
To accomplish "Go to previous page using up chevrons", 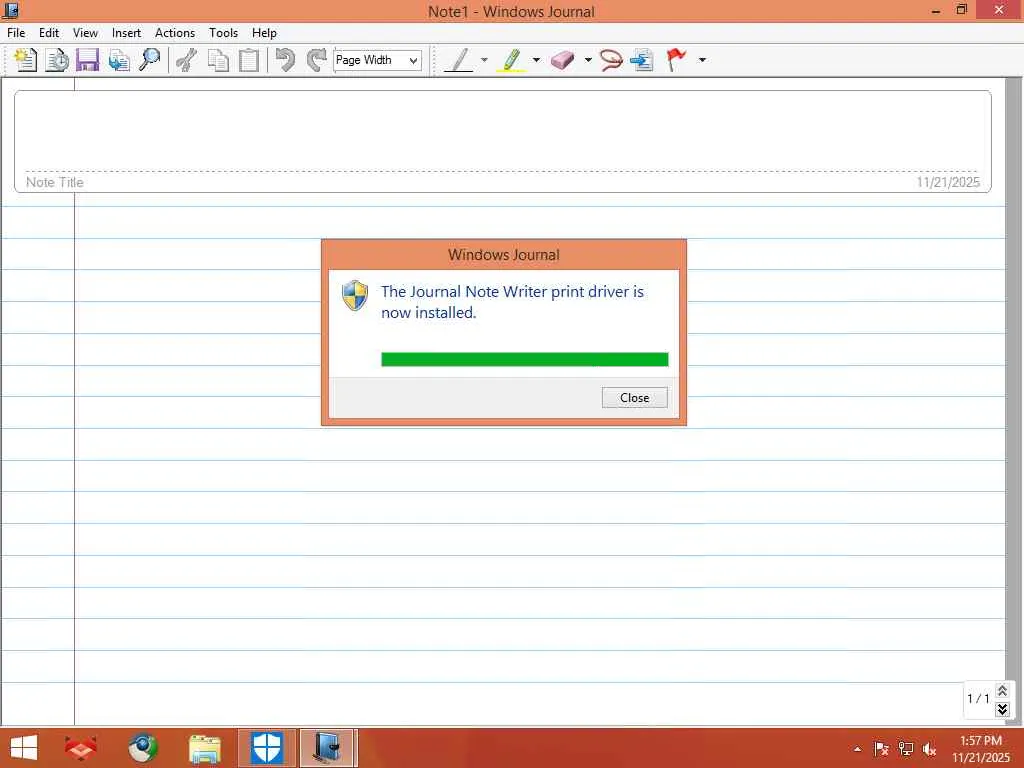I will (1002, 690).
